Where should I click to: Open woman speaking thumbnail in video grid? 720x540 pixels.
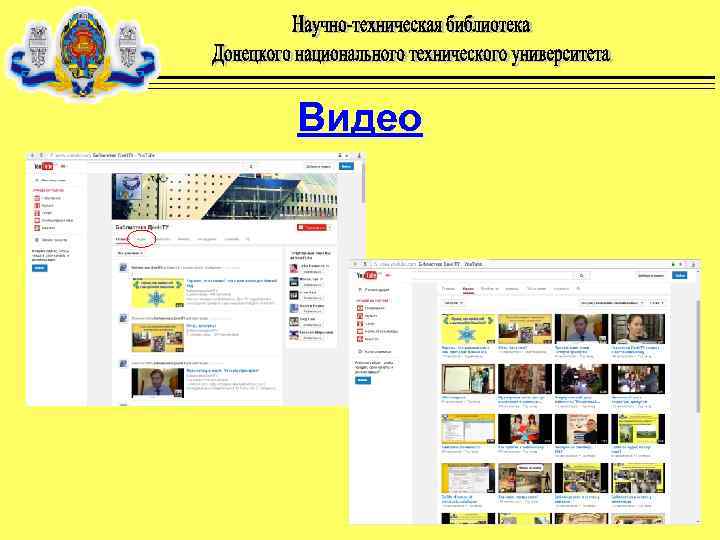[x=638, y=329]
